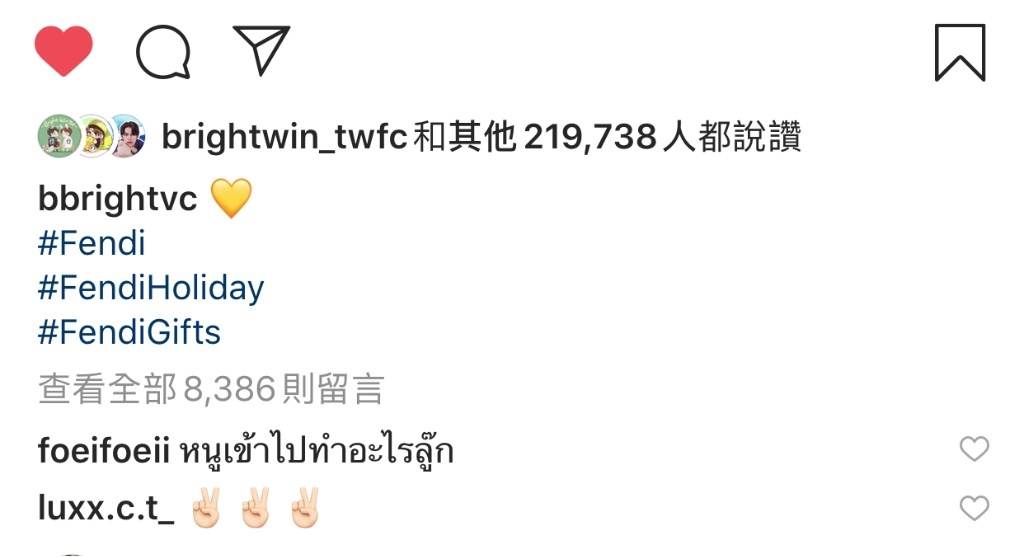Screen dimensions: 1024x557
Task: Open the #FendiGifts hashtag
Action: pyautogui.click(x=129, y=332)
